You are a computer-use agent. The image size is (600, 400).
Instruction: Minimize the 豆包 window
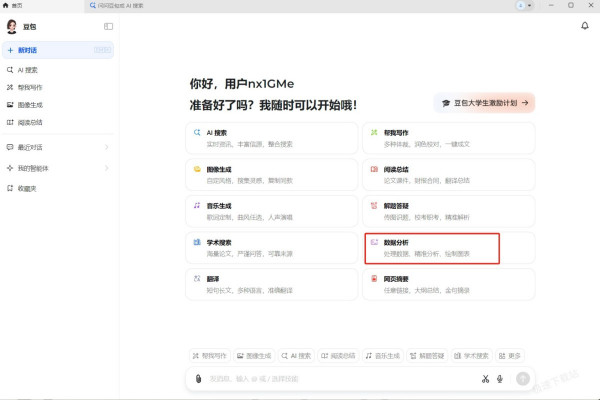point(551,5)
